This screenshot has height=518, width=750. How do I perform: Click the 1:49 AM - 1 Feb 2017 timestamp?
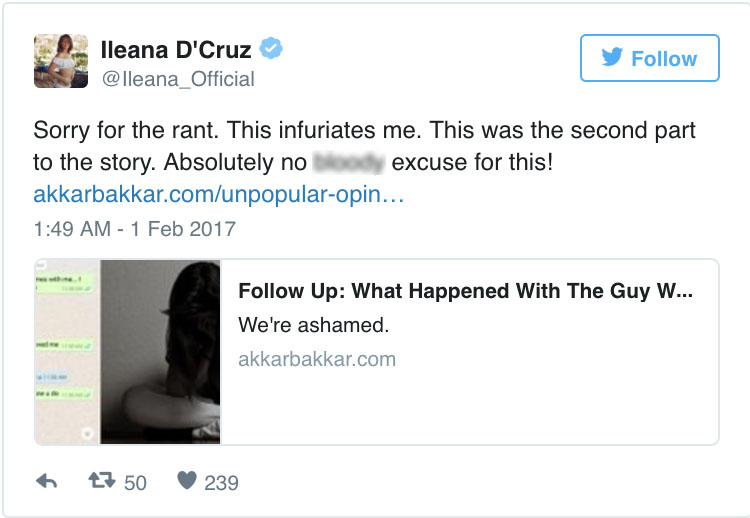[135, 229]
